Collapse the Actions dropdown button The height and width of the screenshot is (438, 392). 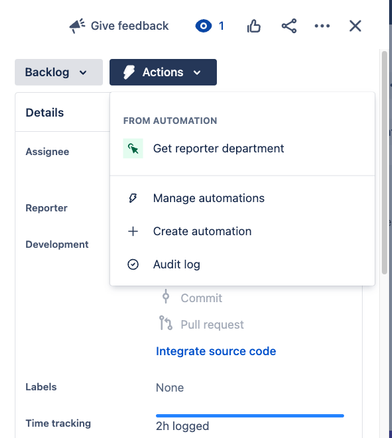pyautogui.click(x=163, y=72)
